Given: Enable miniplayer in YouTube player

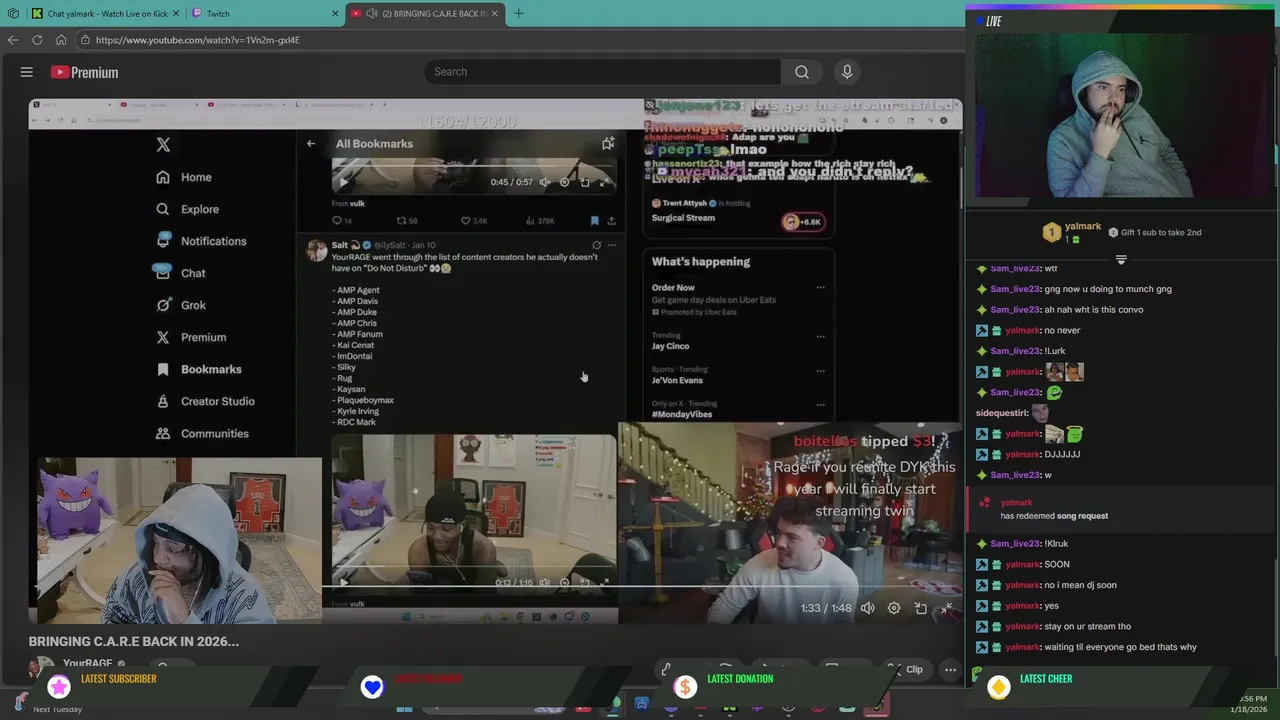Looking at the screenshot, I should tap(921, 608).
